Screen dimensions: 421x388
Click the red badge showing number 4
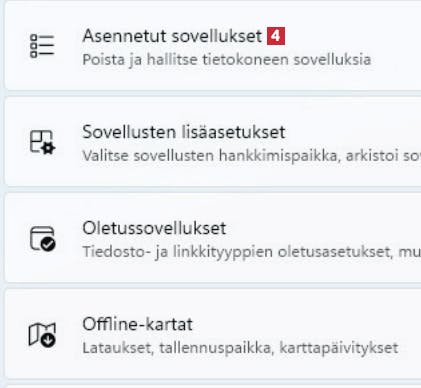pos(276,36)
